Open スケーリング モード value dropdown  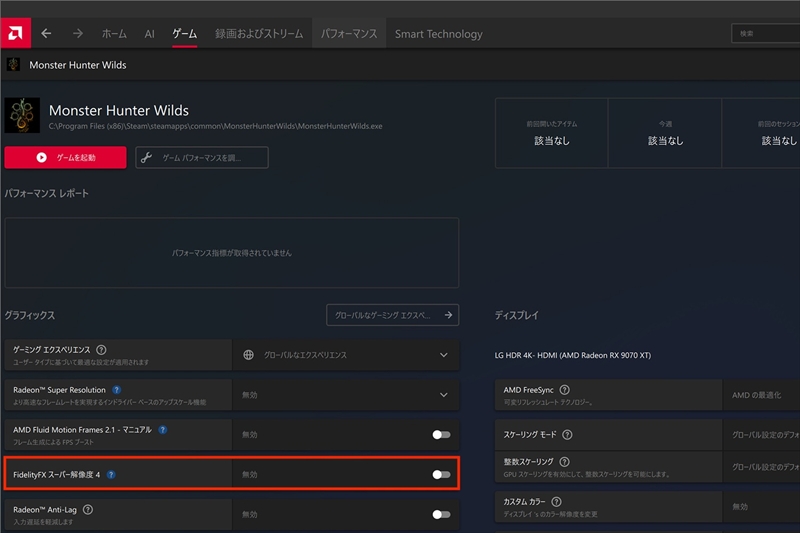click(761, 434)
